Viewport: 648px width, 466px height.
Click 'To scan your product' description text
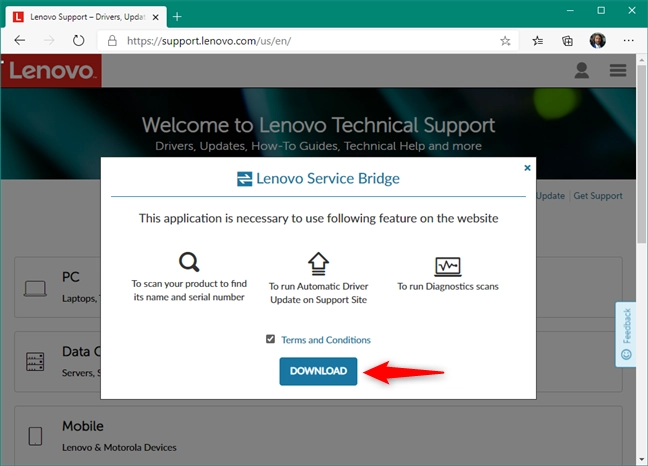(189, 290)
